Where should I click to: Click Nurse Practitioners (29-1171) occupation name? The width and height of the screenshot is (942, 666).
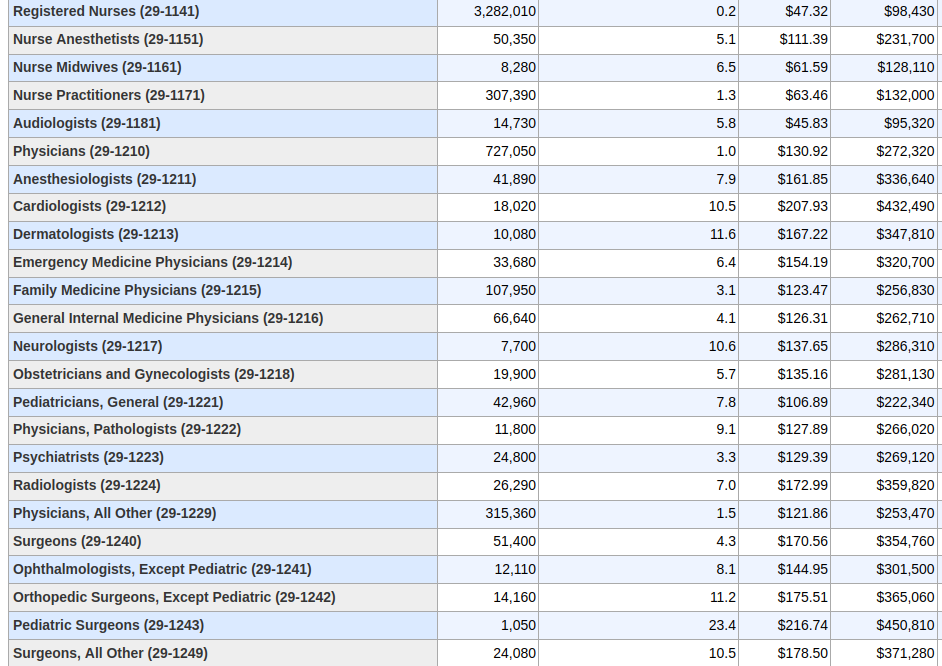coord(109,95)
